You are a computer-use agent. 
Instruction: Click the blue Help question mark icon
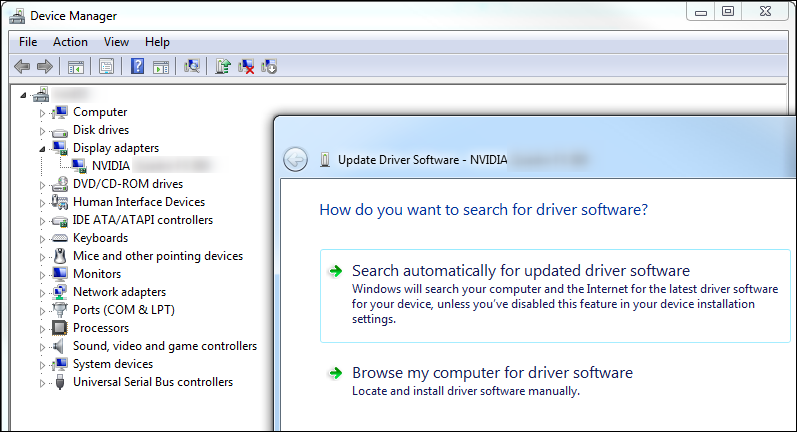point(137,66)
